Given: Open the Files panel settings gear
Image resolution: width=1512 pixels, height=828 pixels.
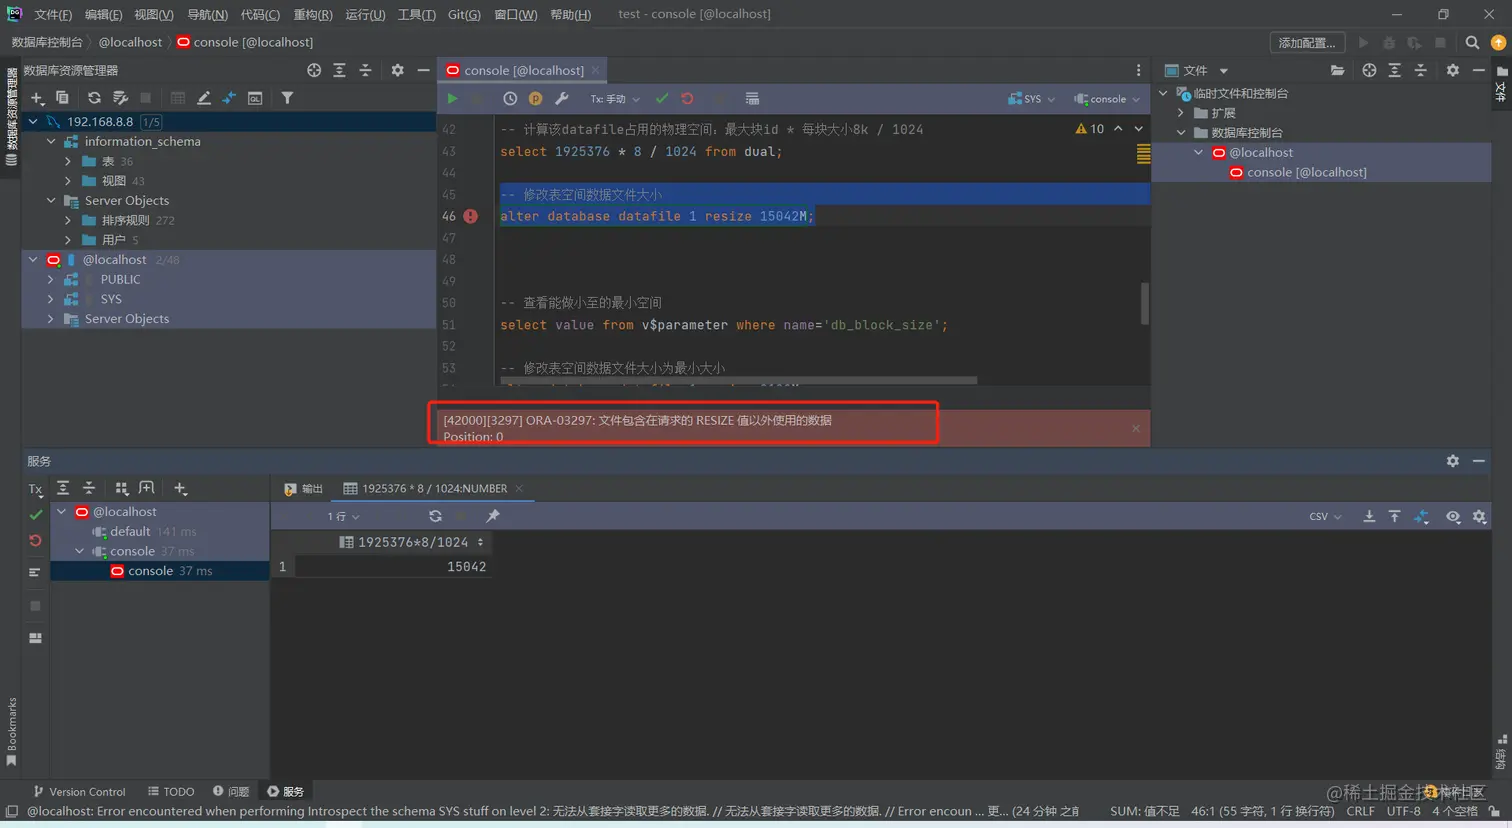Looking at the screenshot, I should 1453,70.
